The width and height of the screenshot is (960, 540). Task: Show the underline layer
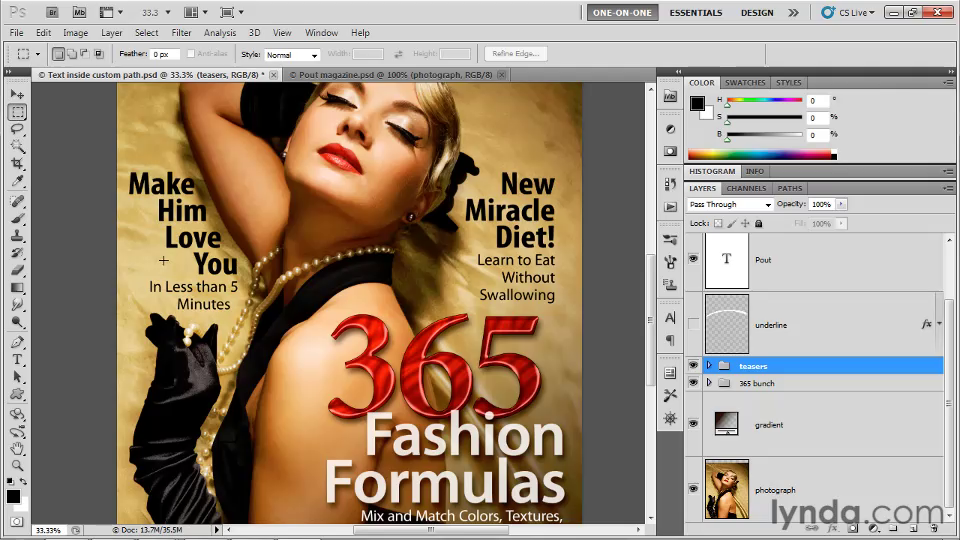click(693, 324)
